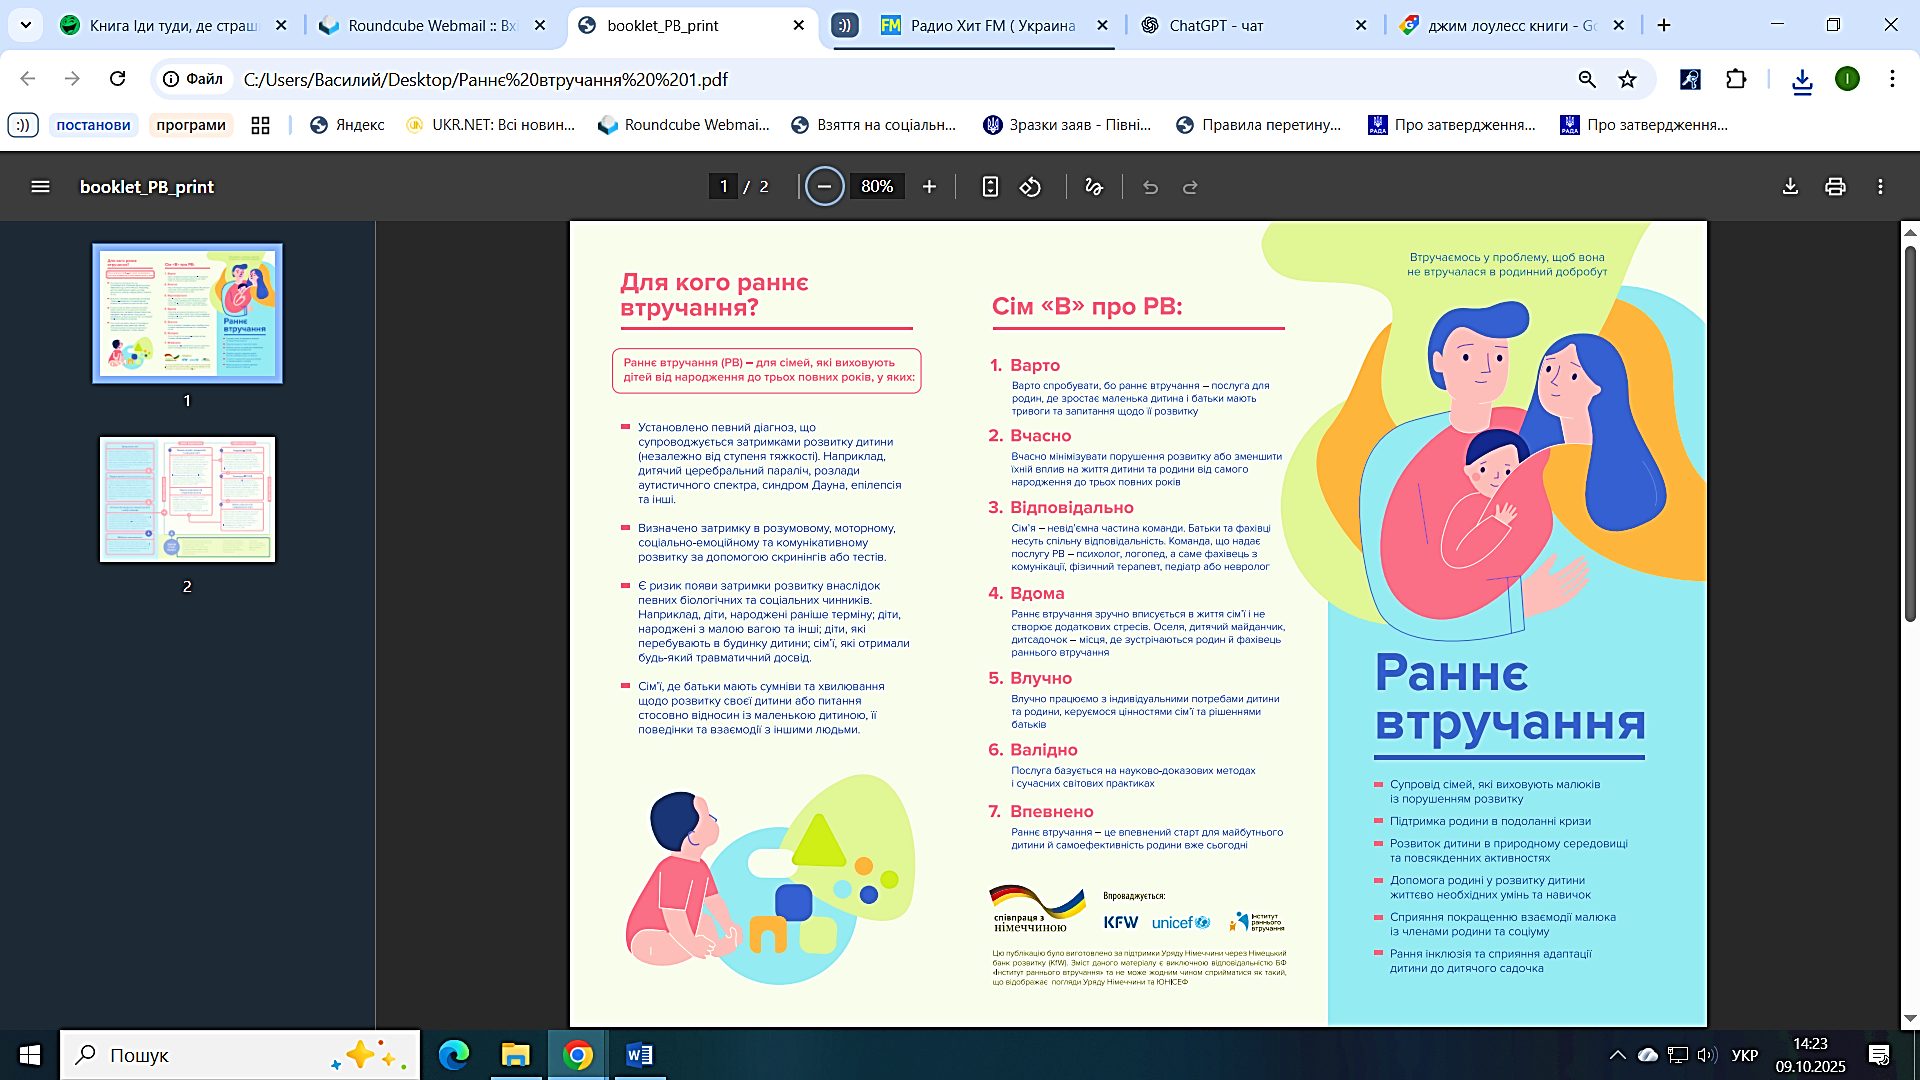The width and height of the screenshot is (1920, 1080).
Task: Download the PDF from viewer toolbar
Action: point(1790,187)
